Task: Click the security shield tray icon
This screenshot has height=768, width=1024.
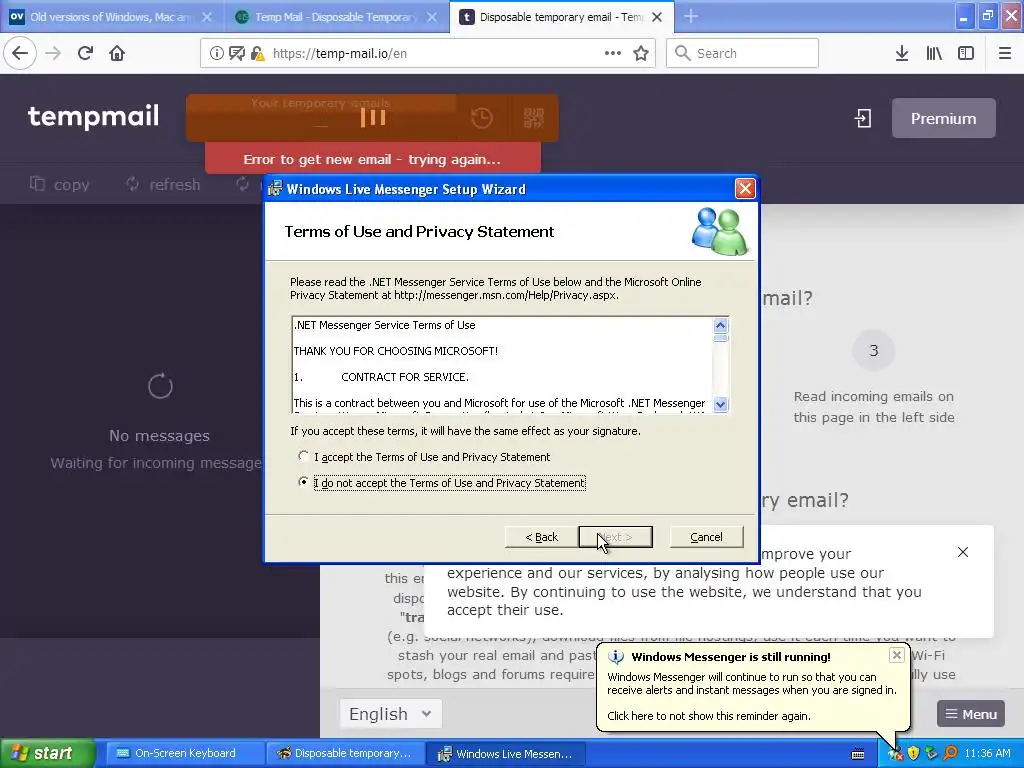Action: point(913,754)
